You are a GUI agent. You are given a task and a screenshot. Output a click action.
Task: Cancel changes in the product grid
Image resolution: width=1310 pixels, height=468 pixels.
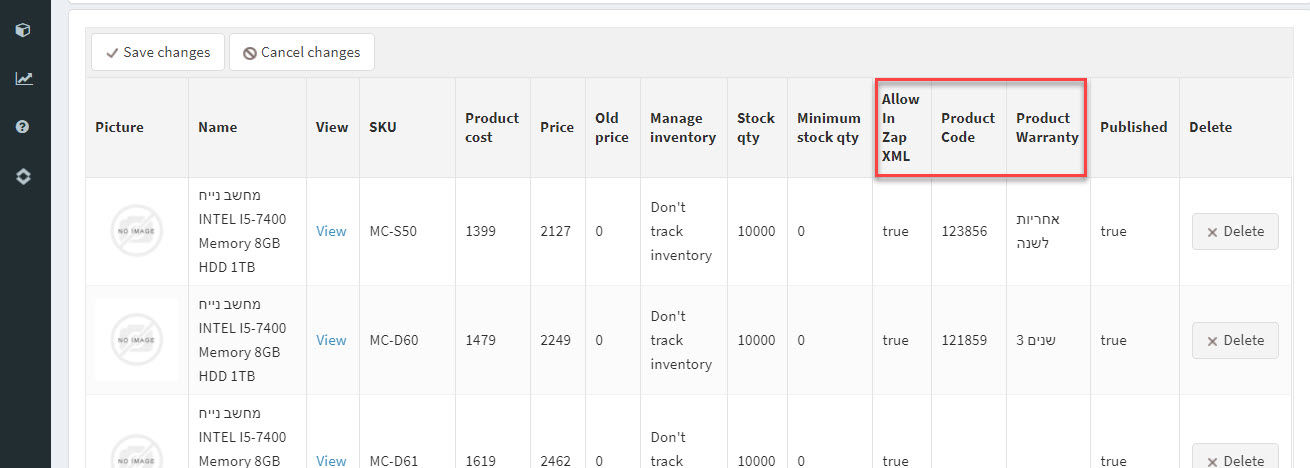pyautogui.click(x=302, y=52)
